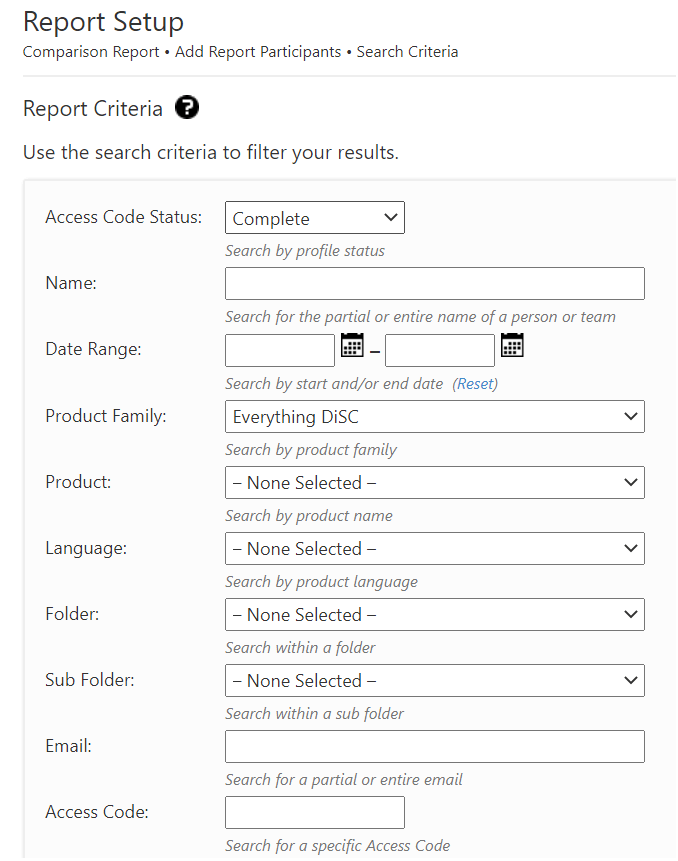Open the Folder dropdown

pyautogui.click(x=434, y=614)
